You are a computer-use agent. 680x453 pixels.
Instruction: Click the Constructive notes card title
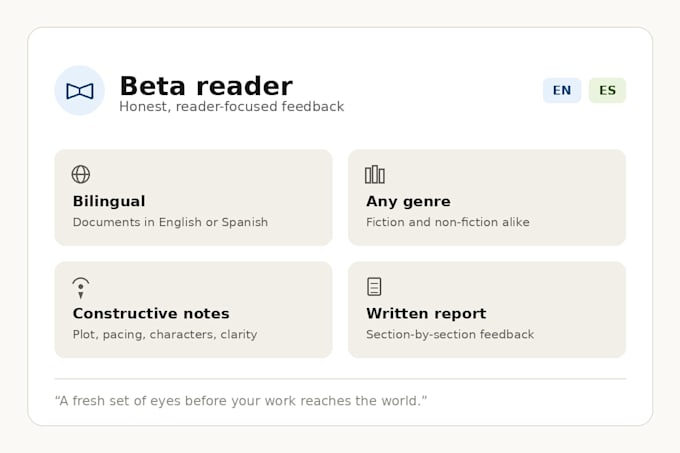[x=151, y=313]
